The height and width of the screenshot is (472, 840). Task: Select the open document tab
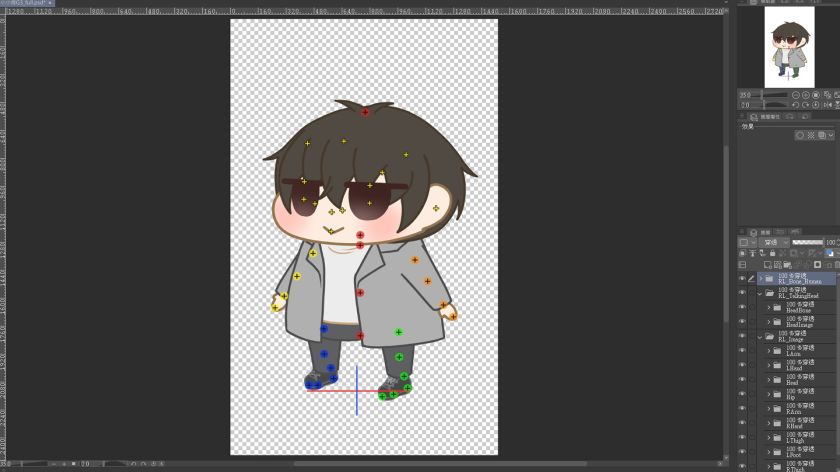pos(27,3)
